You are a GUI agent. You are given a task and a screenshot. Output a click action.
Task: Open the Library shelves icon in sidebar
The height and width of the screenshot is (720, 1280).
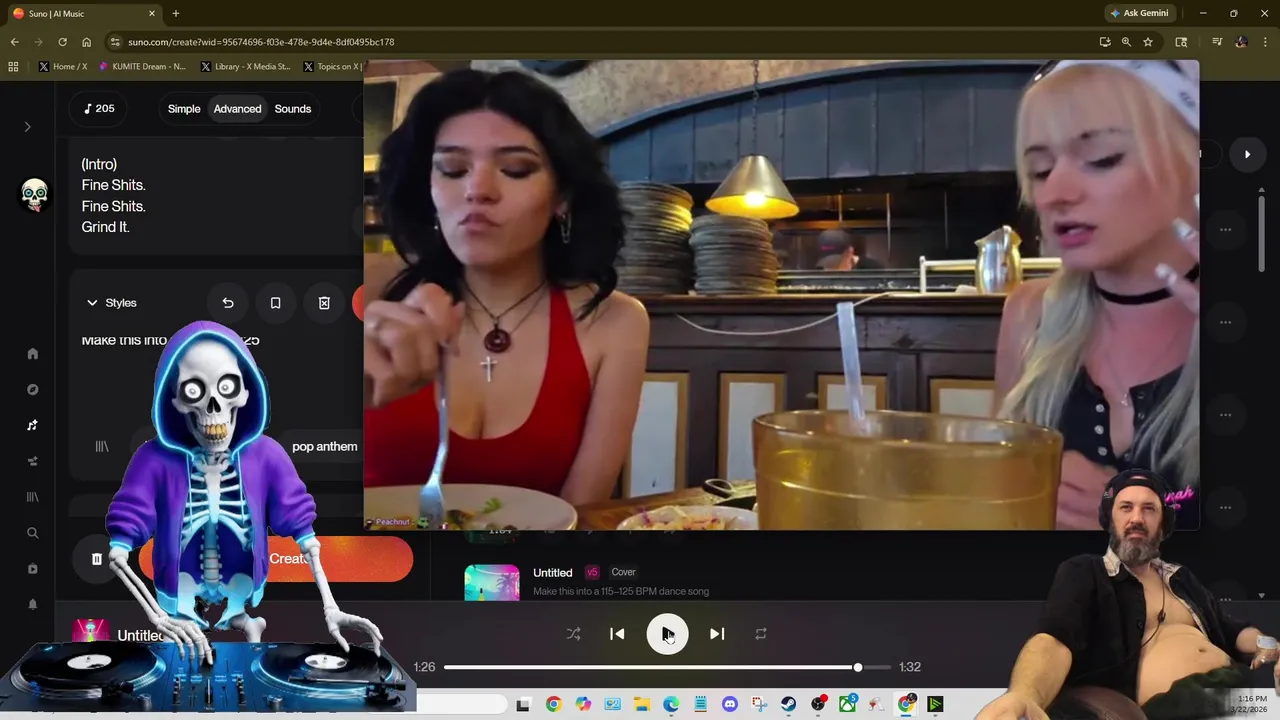point(32,497)
